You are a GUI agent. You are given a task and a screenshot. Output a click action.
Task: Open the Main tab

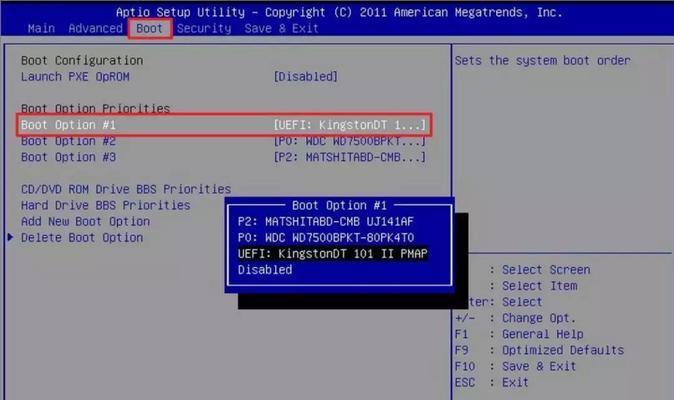tap(41, 29)
